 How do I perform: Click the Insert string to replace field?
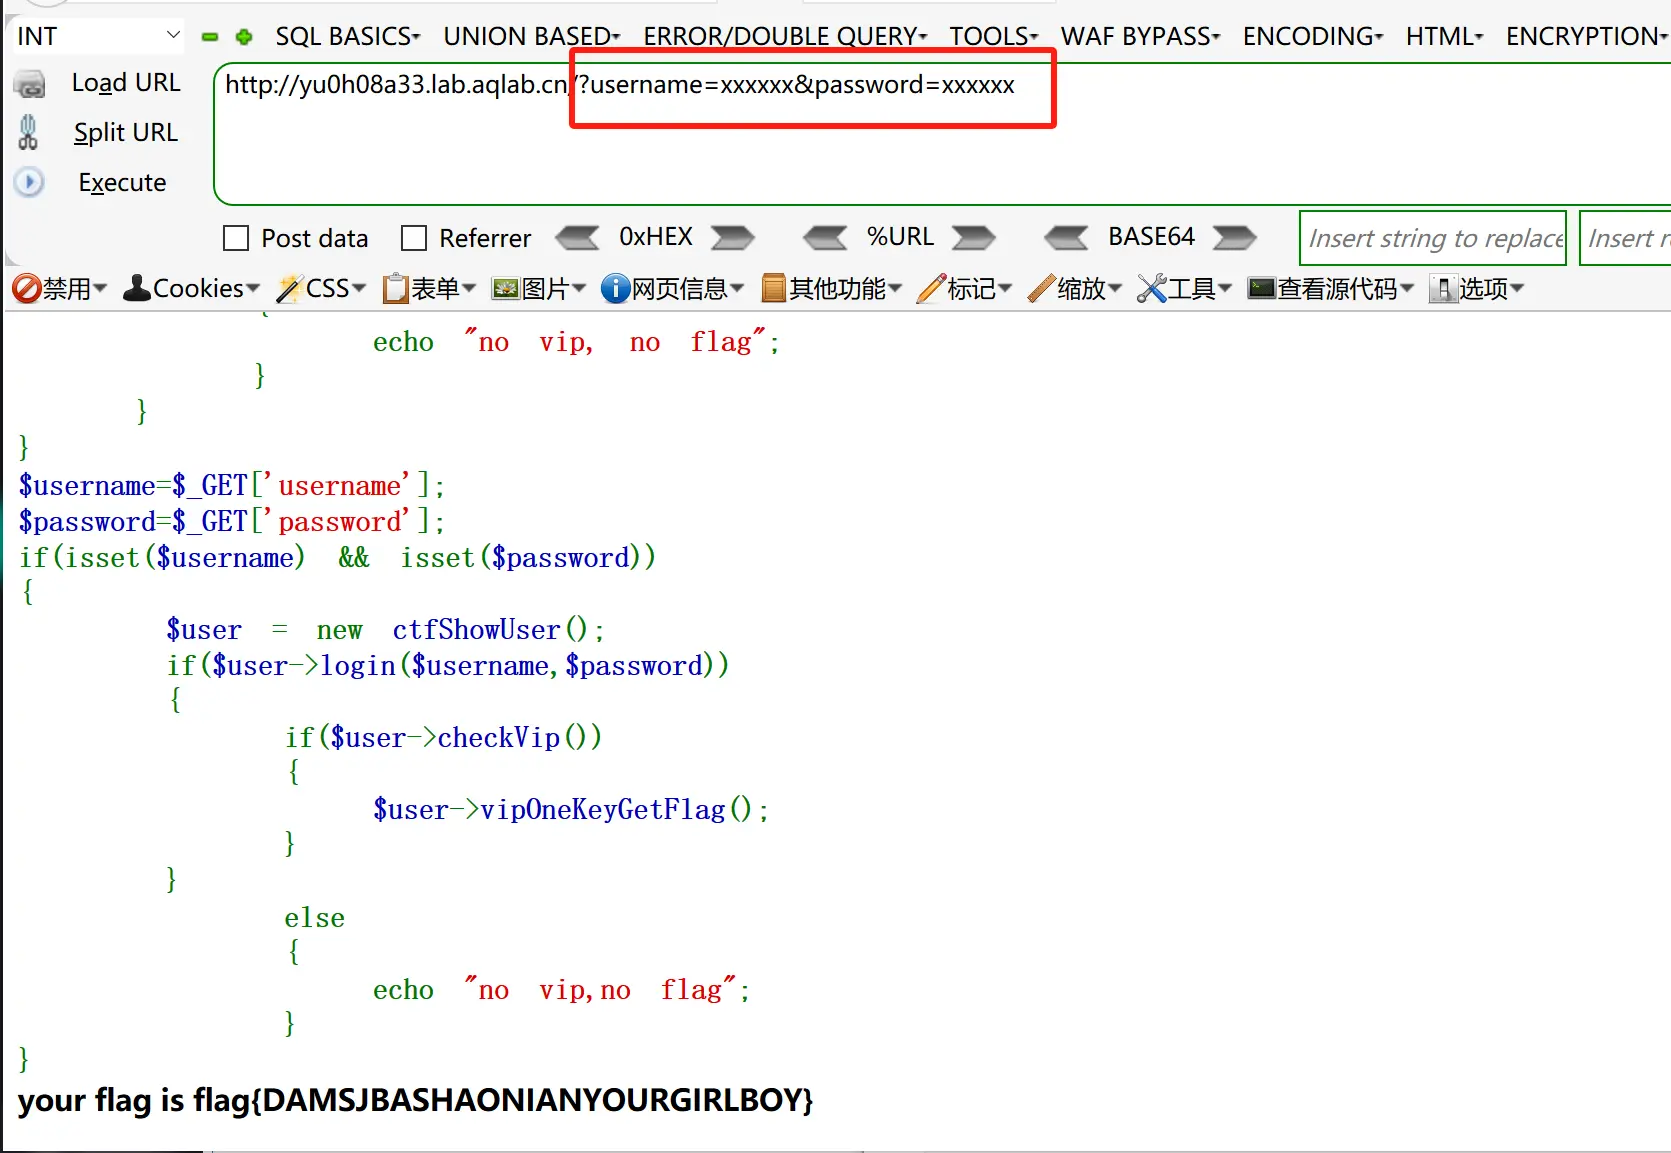1432,238
